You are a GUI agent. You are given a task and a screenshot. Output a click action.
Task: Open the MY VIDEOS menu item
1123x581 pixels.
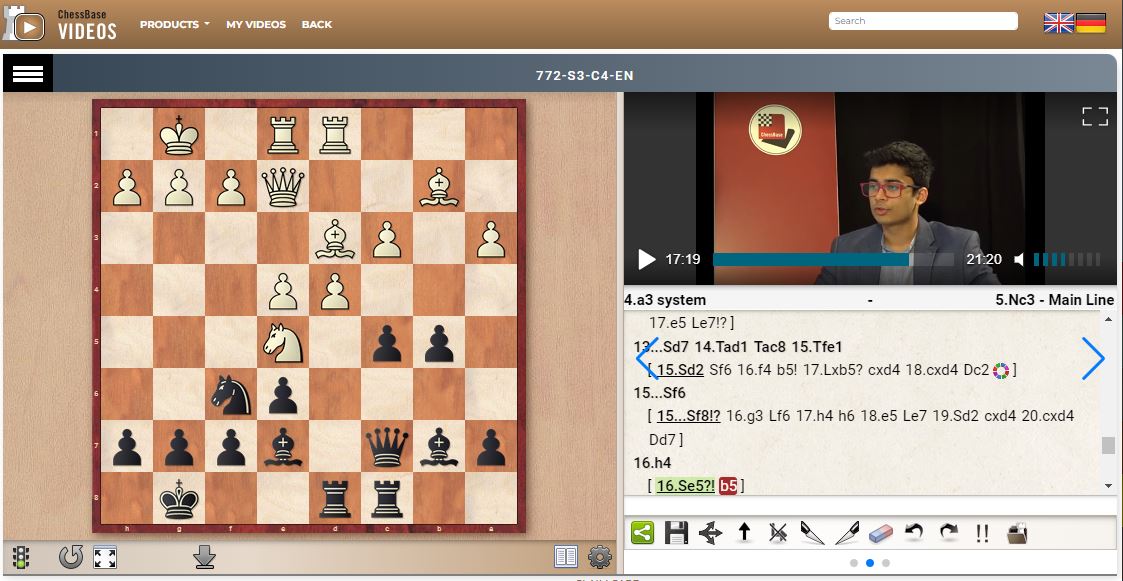256,24
